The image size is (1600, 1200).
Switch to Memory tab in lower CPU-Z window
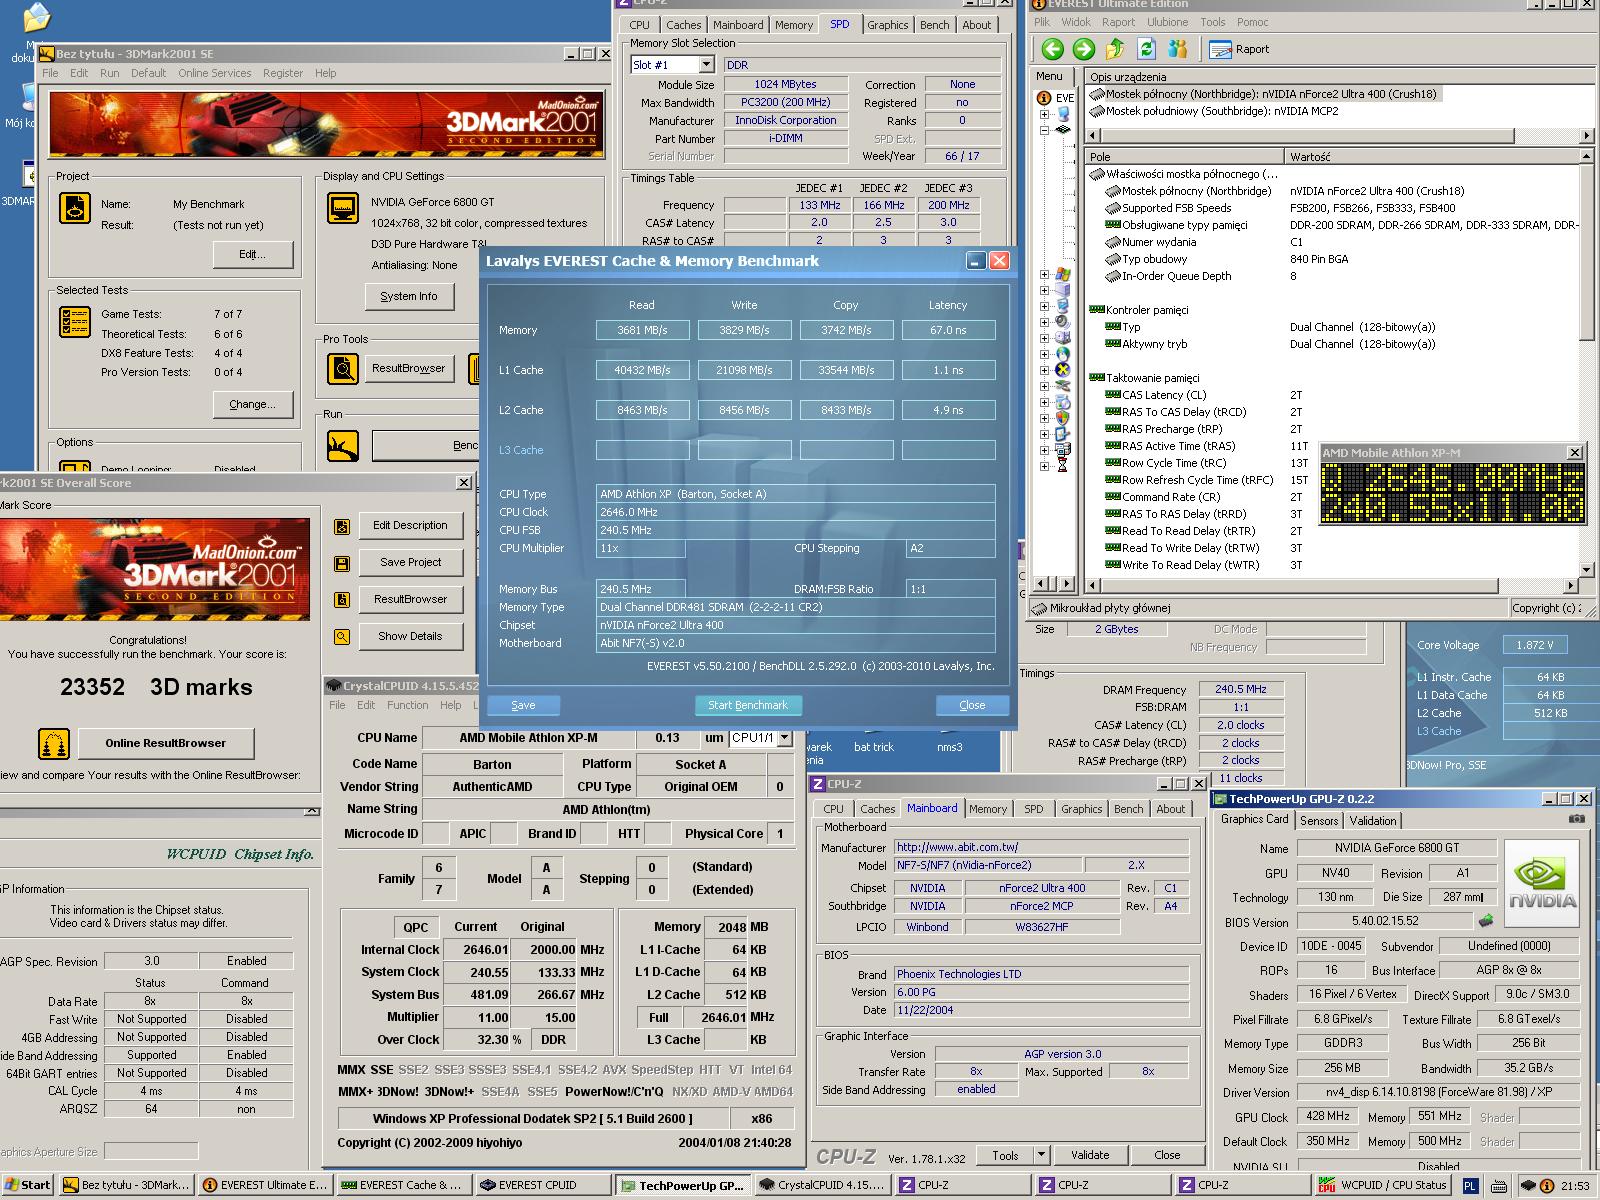pos(988,809)
